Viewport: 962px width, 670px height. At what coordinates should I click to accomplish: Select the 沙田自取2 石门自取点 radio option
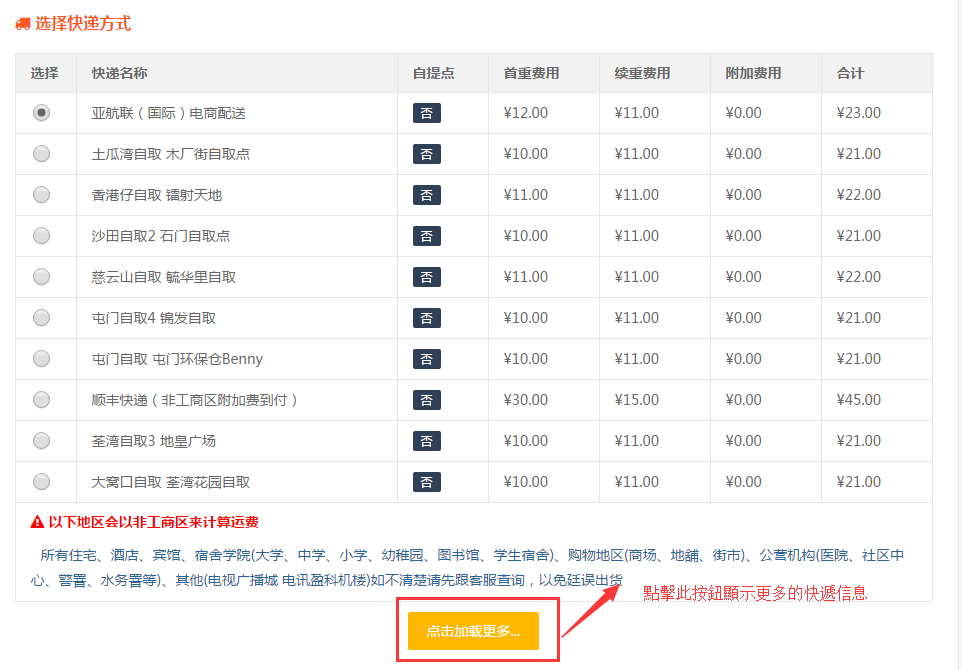[41, 236]
